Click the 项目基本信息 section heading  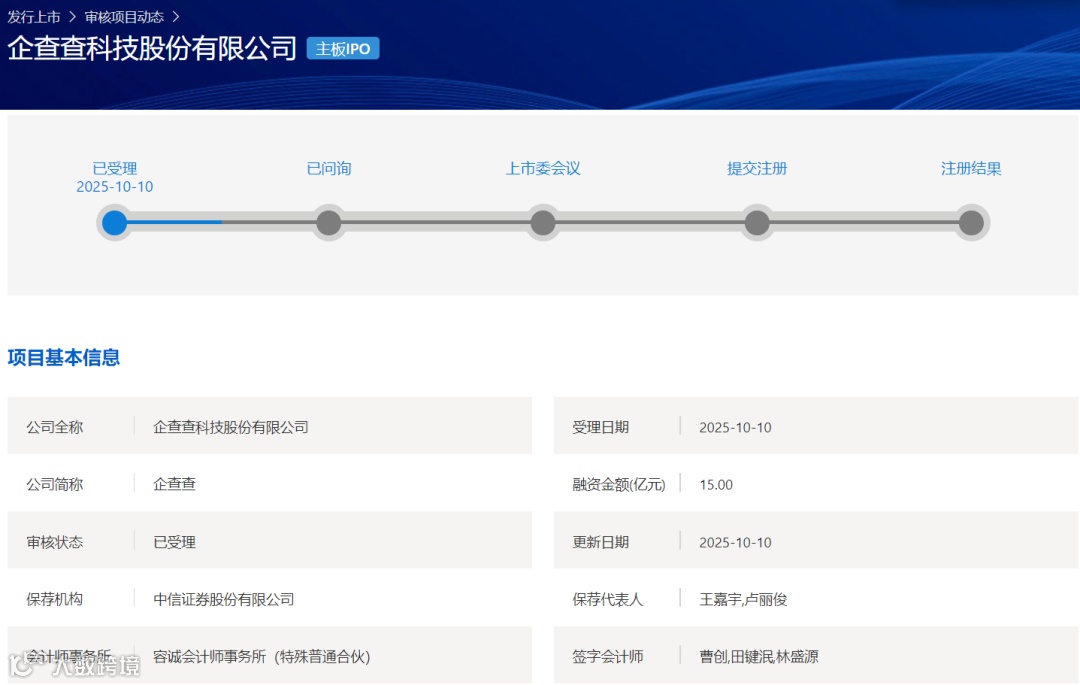click(64, 357)
